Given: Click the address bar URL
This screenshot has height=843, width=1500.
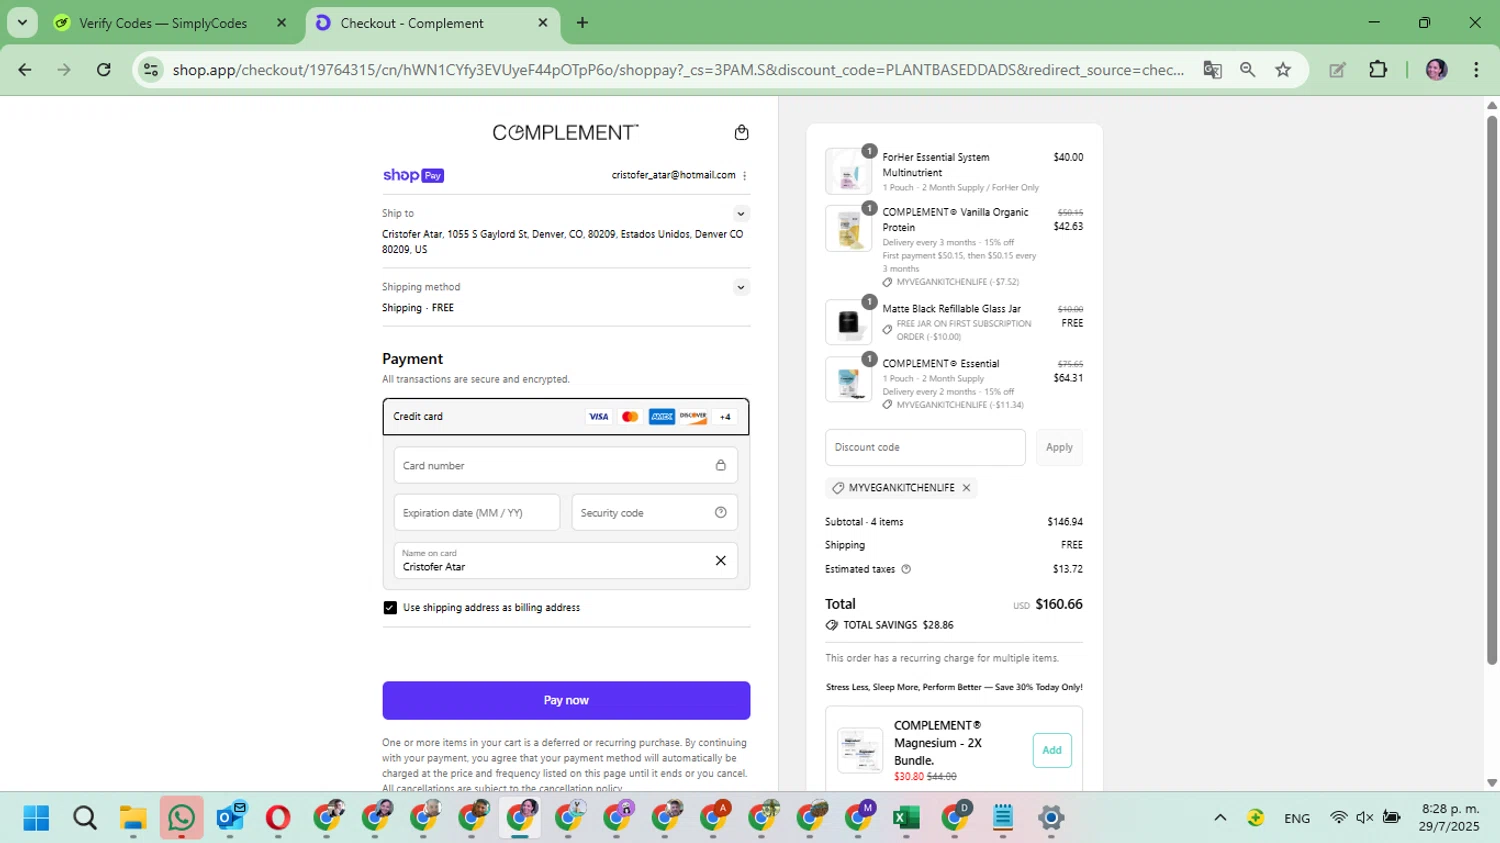Looking at the screenshot, I should coord(678,70).
